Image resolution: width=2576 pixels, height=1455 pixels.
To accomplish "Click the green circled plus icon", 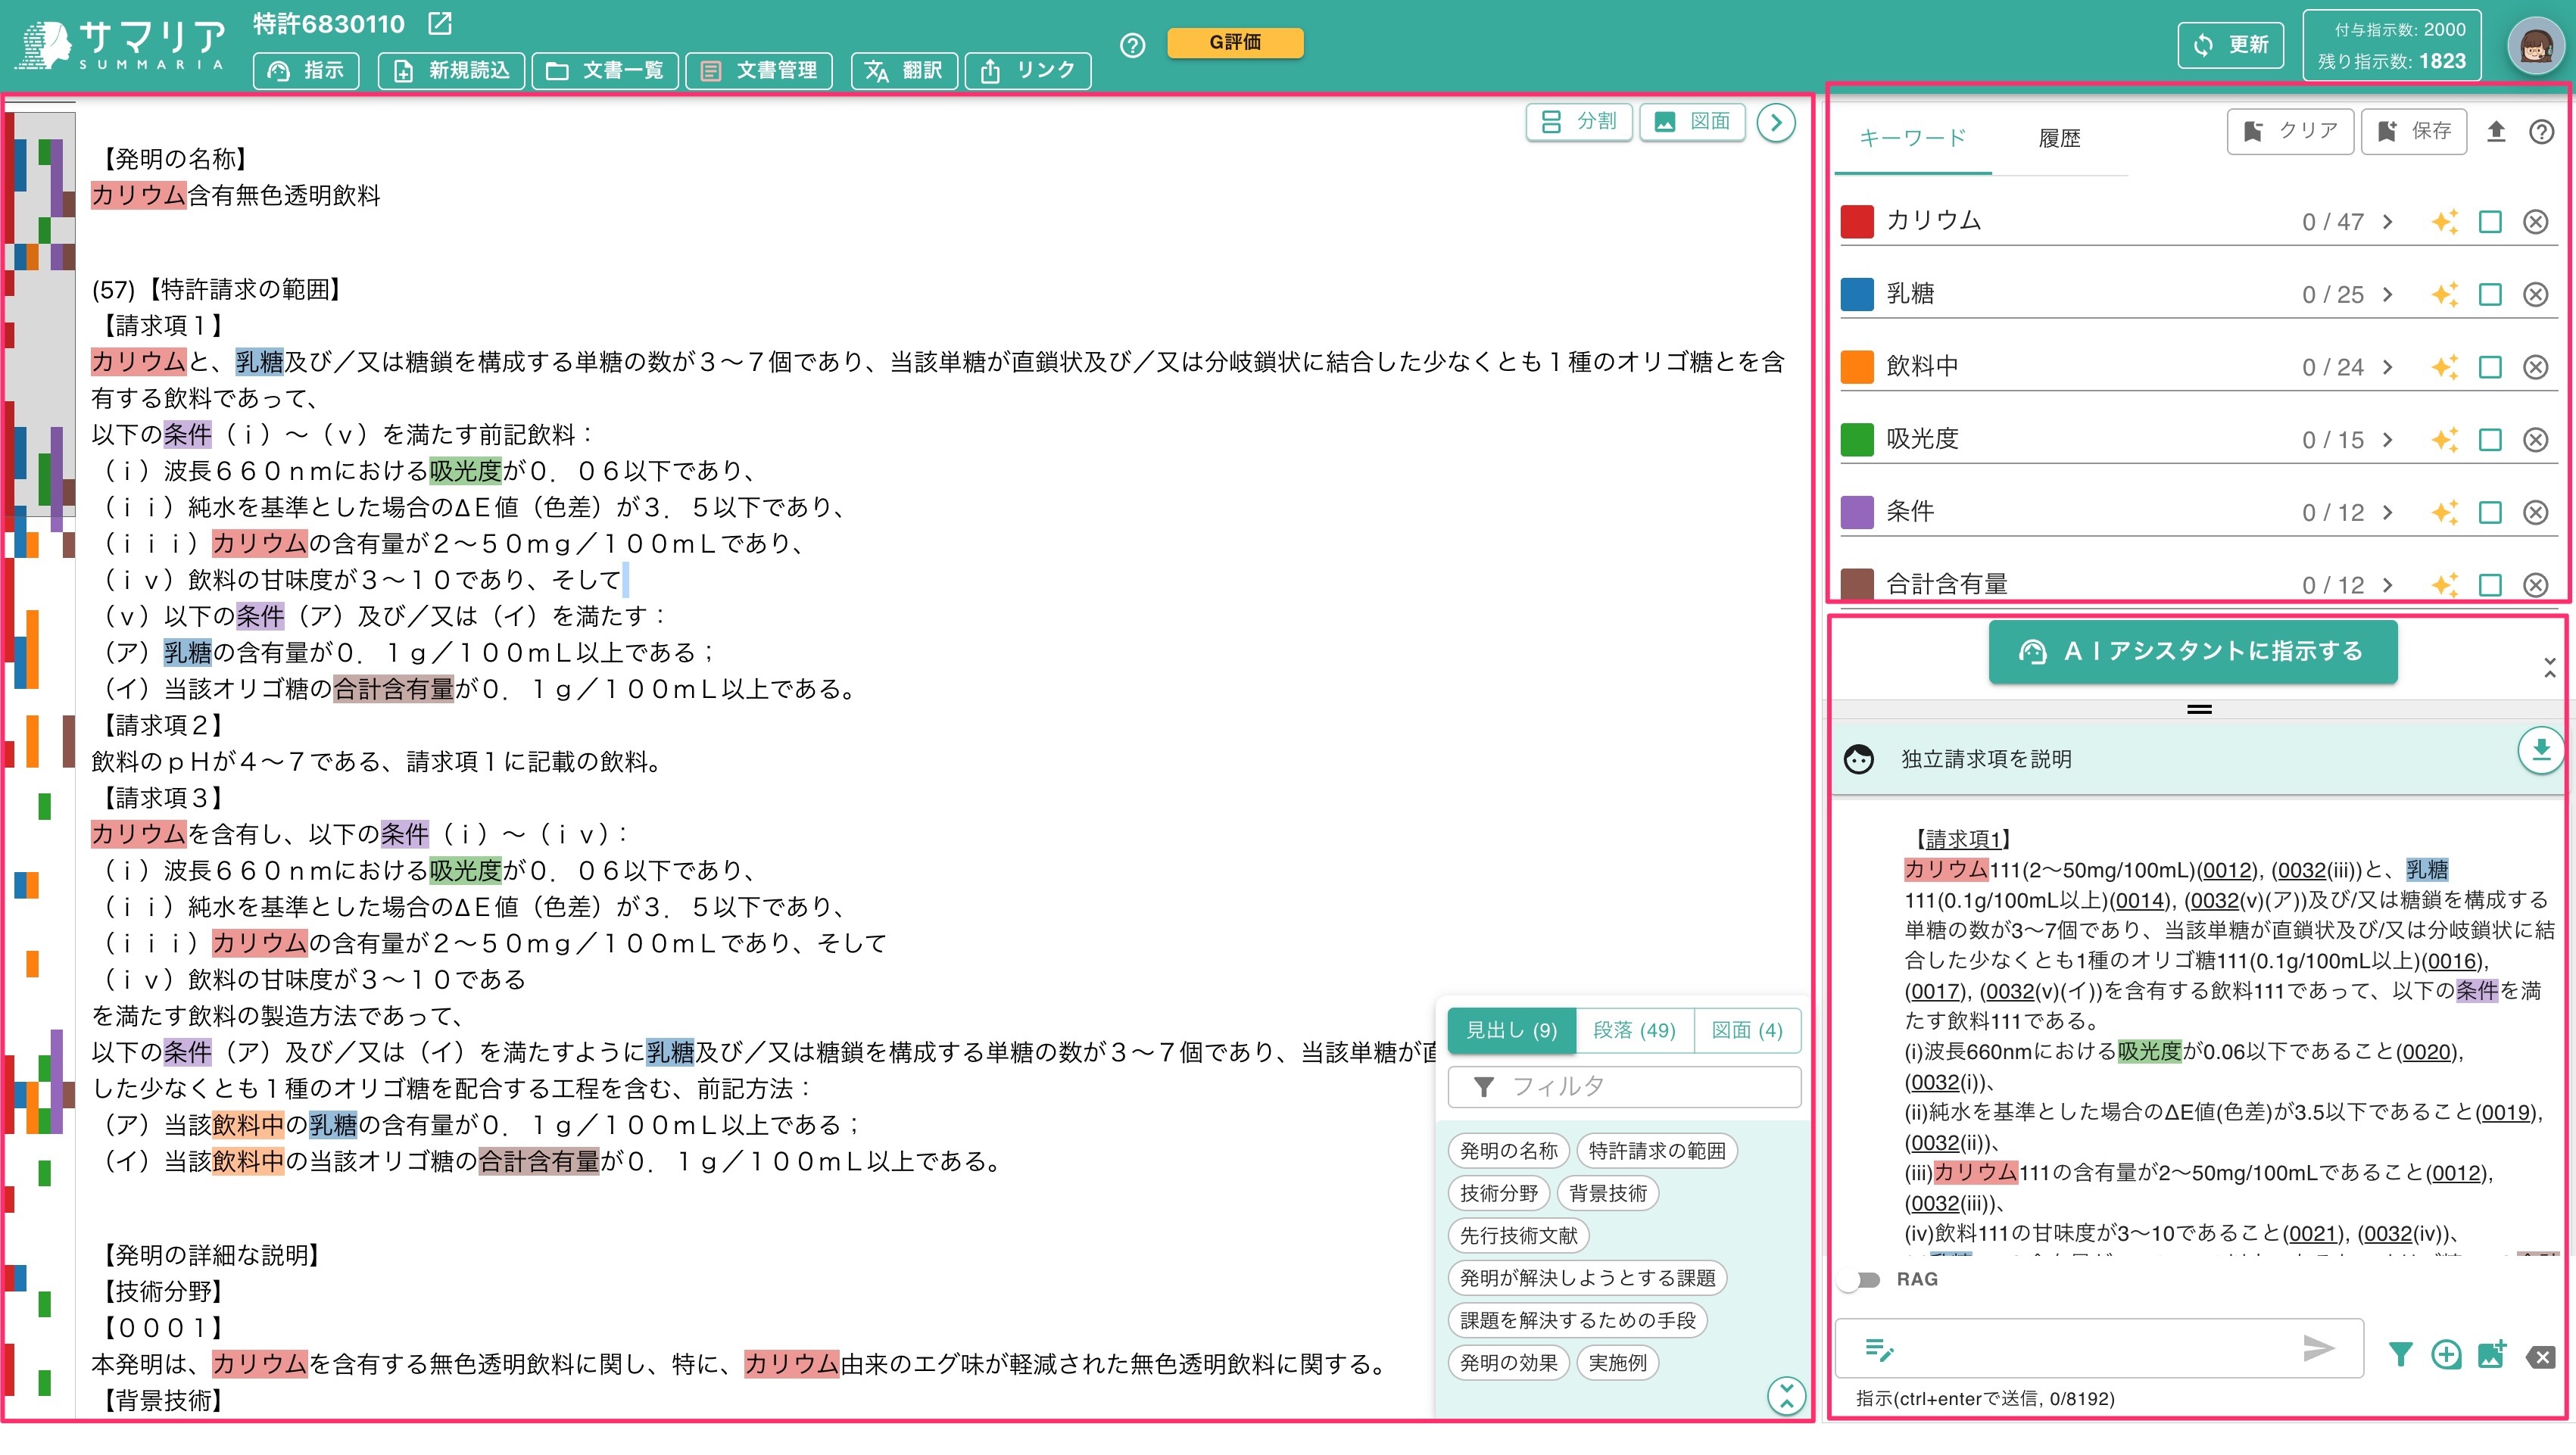I will 2446,1354.
